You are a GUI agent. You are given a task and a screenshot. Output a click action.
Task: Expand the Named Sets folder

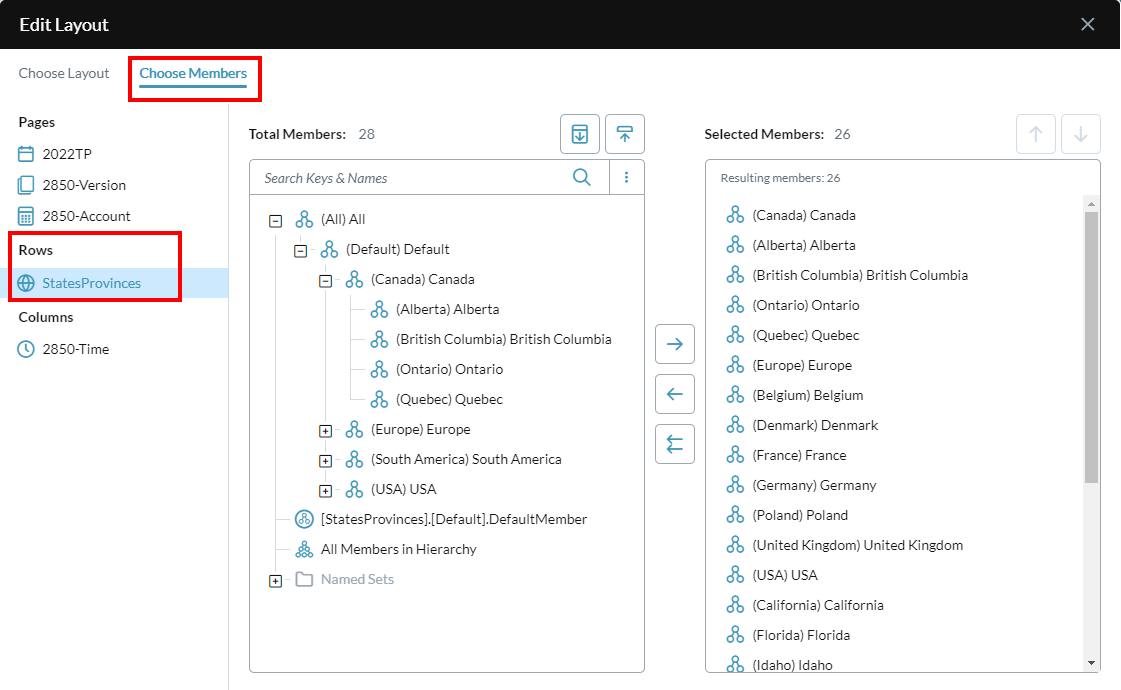[275, 581]
